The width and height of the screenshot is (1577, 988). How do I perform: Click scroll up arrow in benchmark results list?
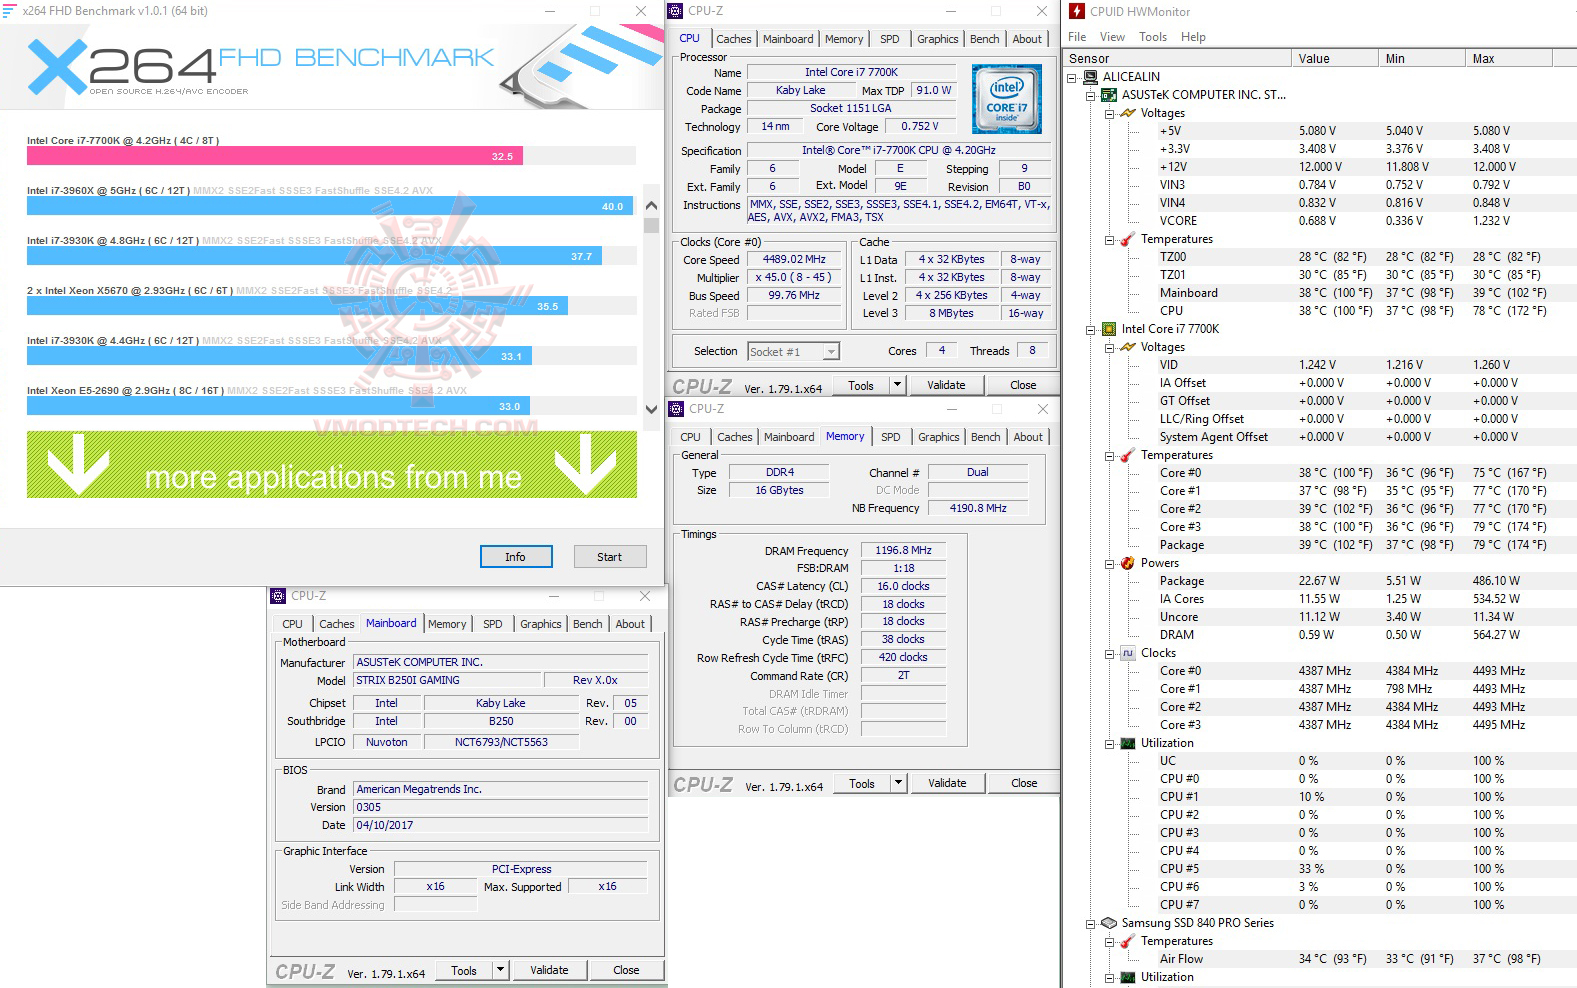click(x=652, y=205)
